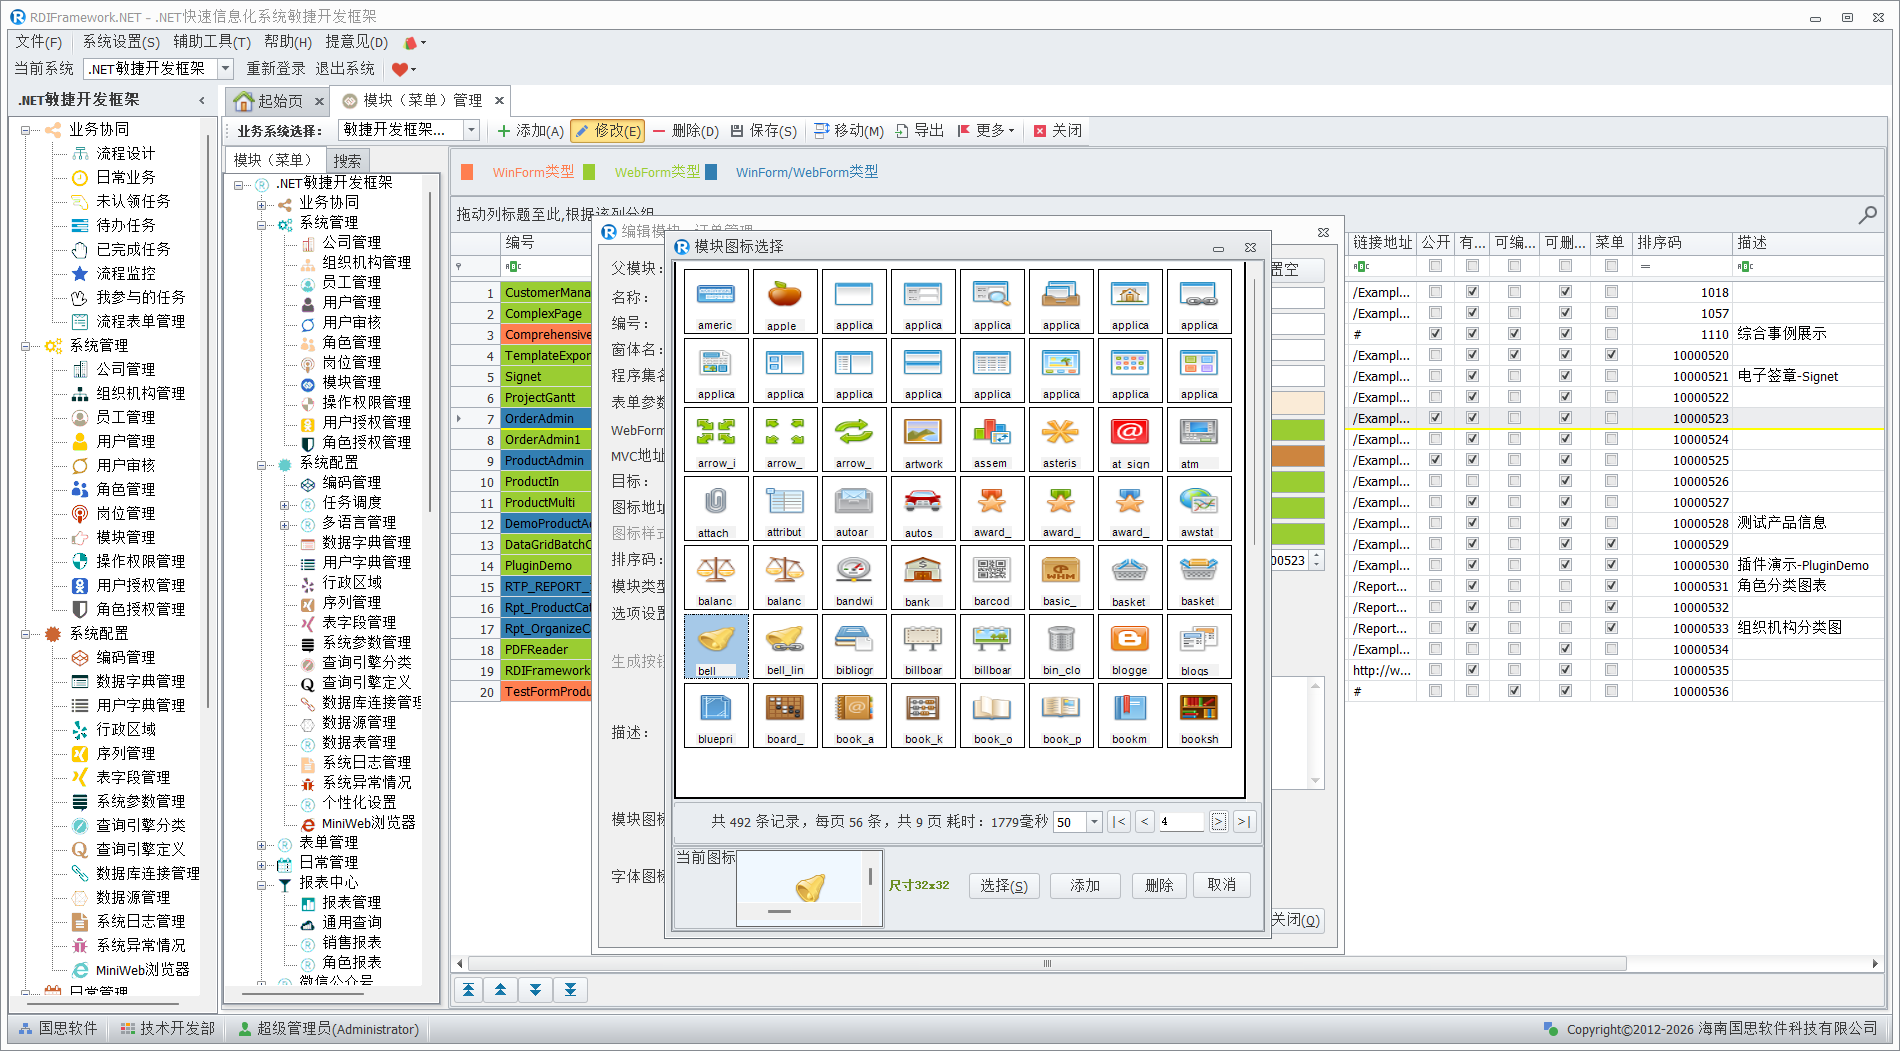Click the 取消 button in icon dialog

tap(1221, 886)
